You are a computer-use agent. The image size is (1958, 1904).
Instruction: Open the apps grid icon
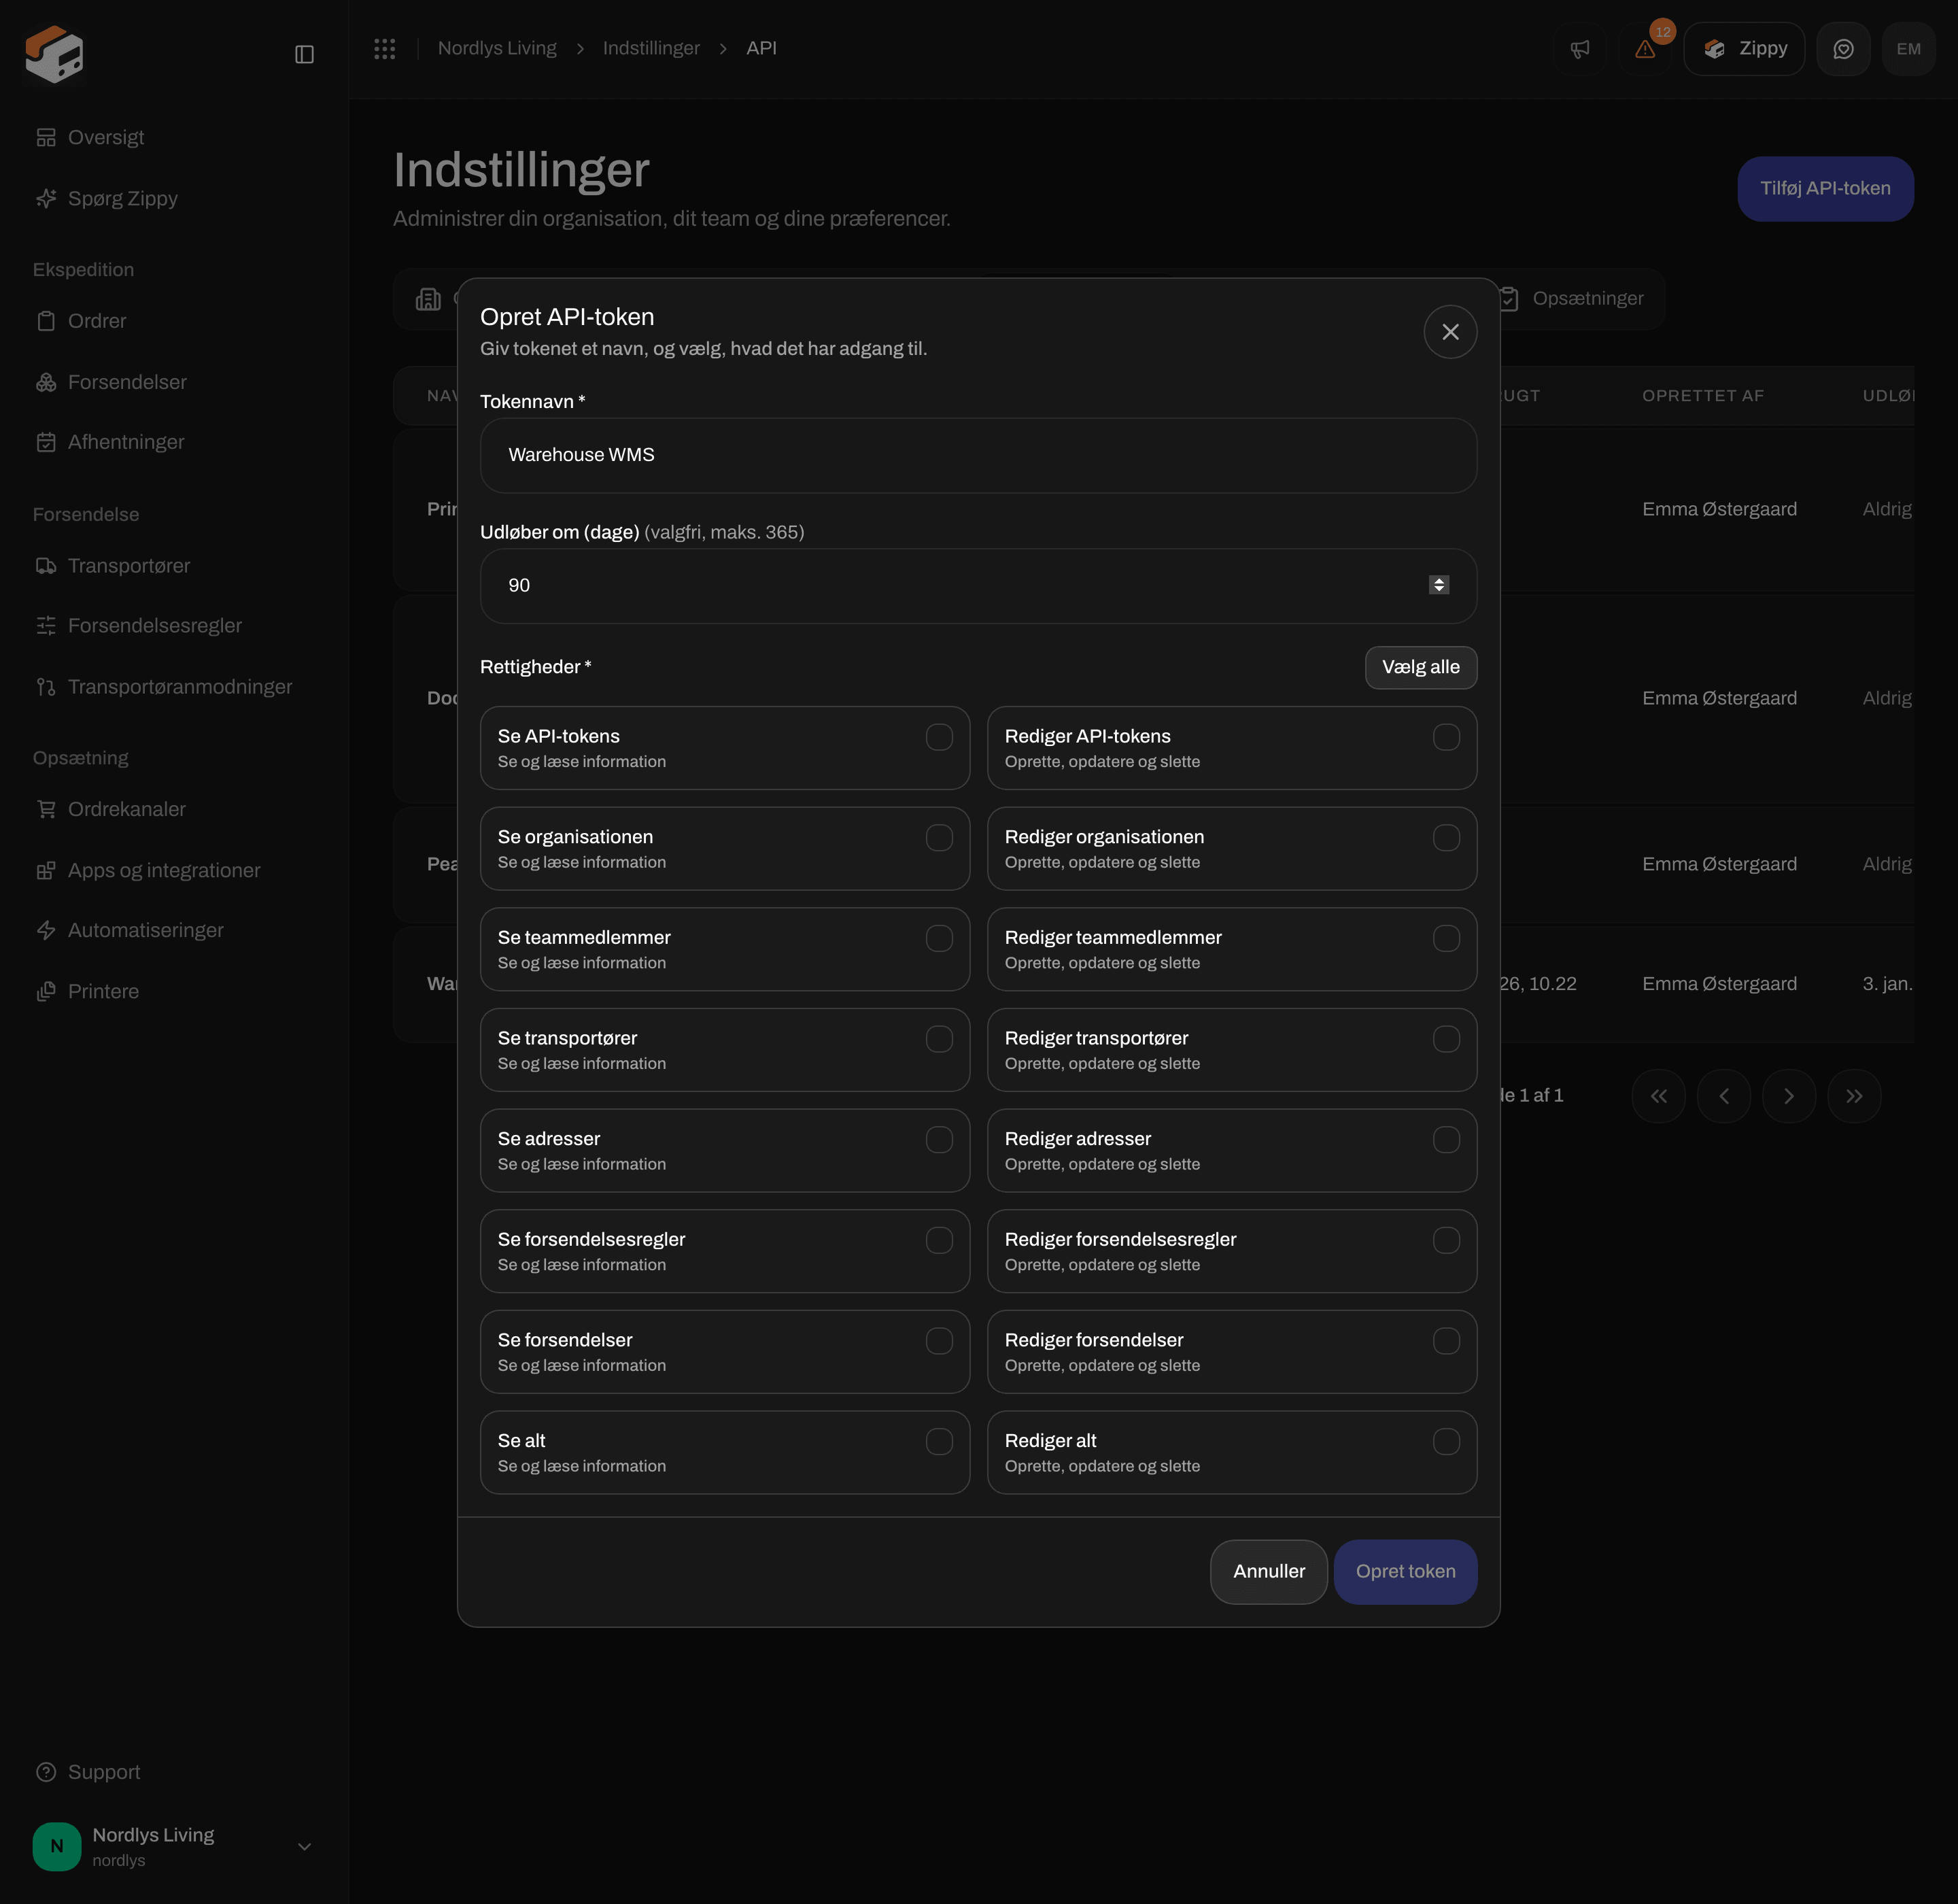pos(385,48)
